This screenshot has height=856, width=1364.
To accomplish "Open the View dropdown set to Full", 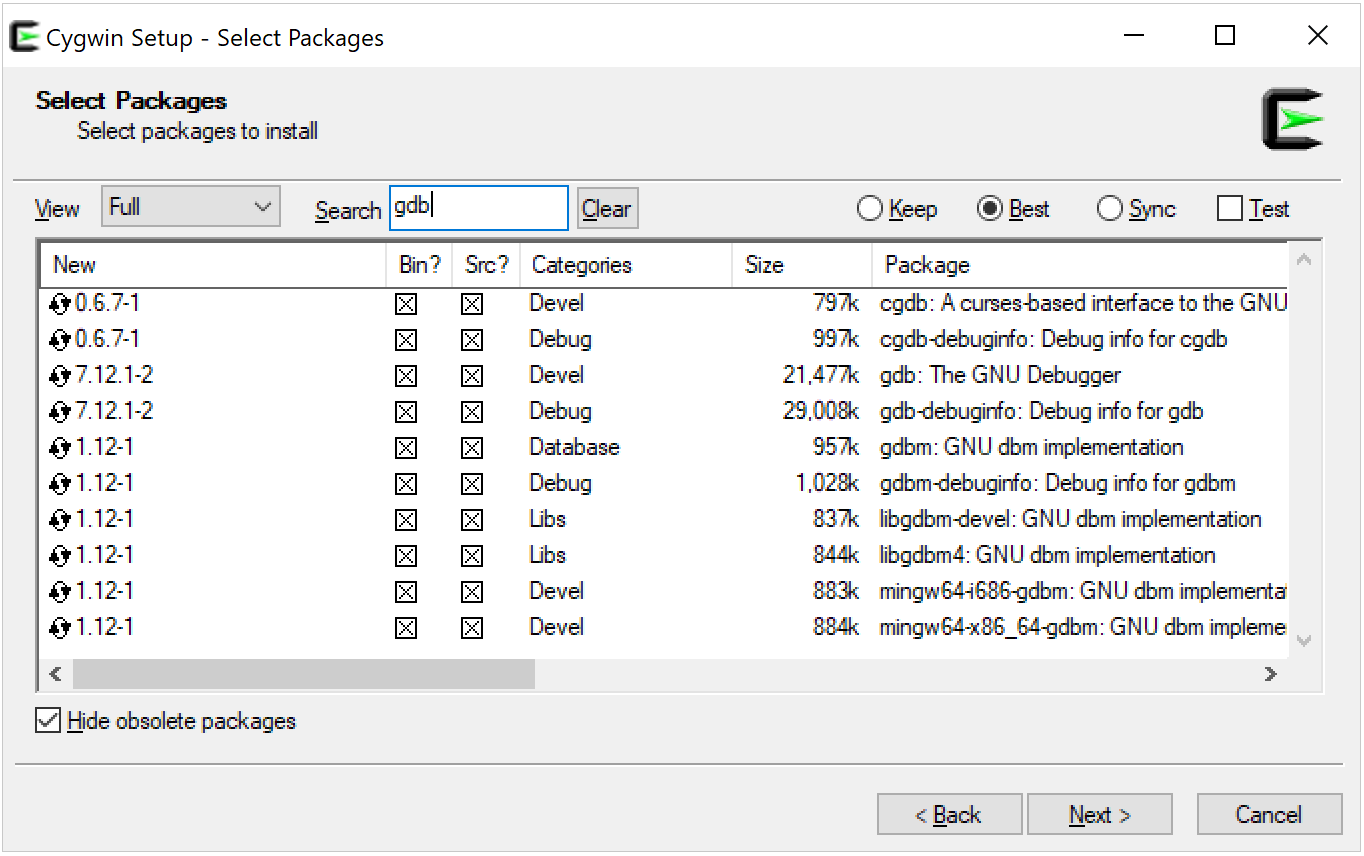I will (190, 207).
